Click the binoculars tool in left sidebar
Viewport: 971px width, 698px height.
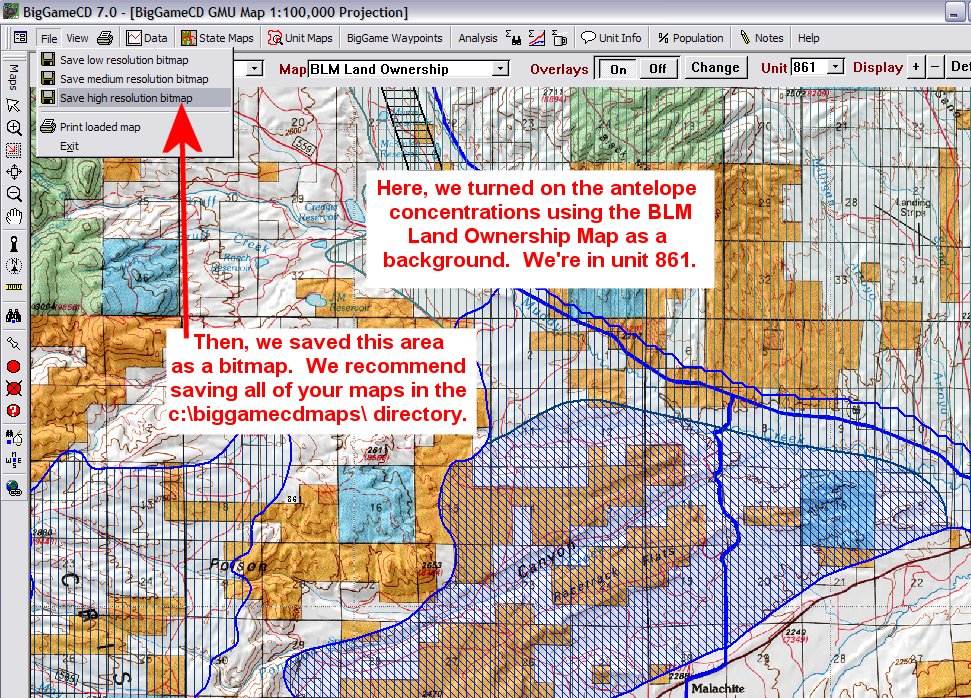click(x=14, y=316)
